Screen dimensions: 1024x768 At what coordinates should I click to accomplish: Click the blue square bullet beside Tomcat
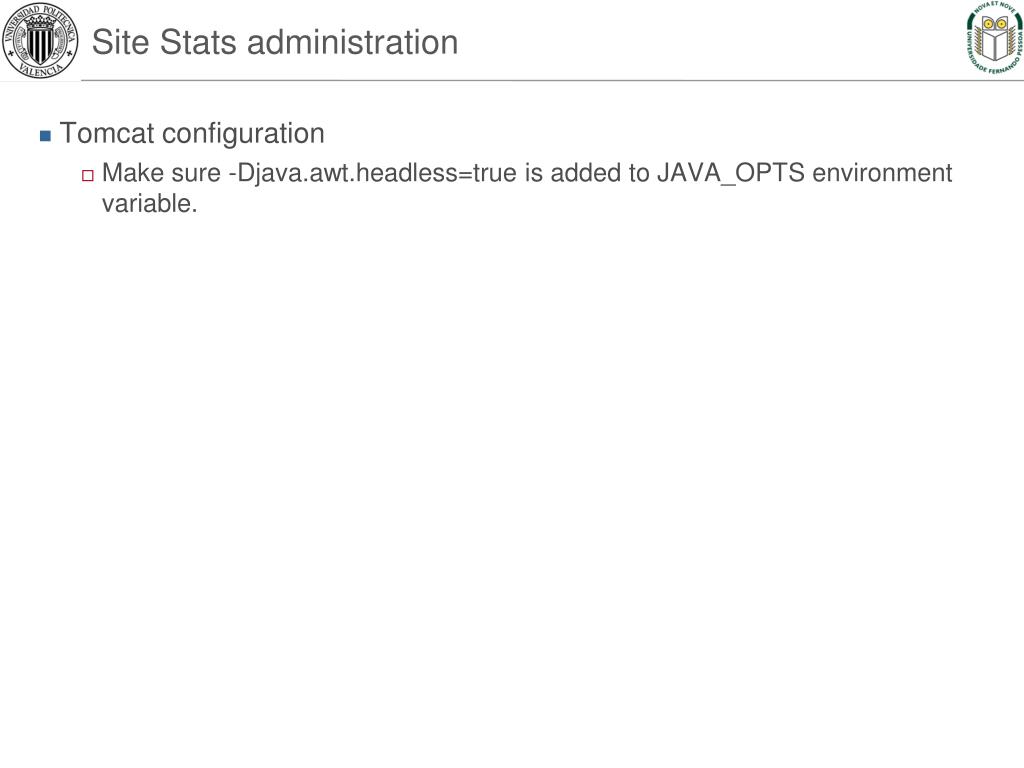(x=45, y=136)
